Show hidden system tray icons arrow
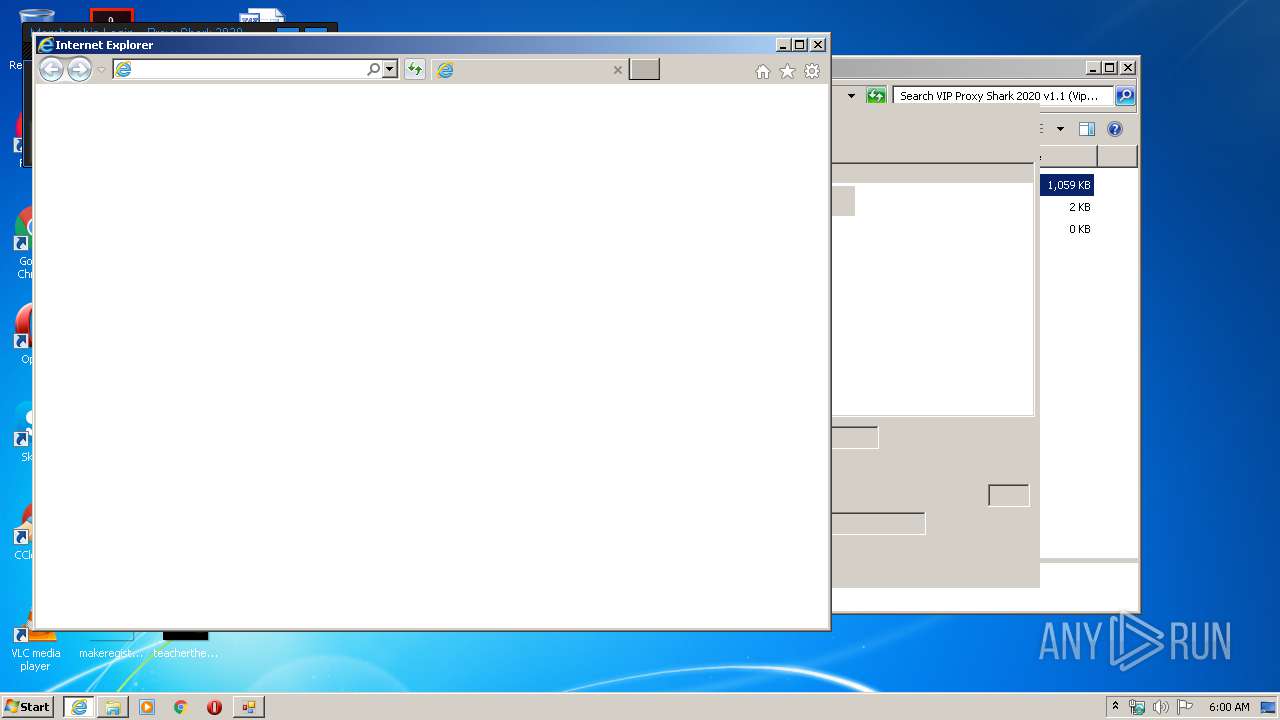 coord(1115,706)
